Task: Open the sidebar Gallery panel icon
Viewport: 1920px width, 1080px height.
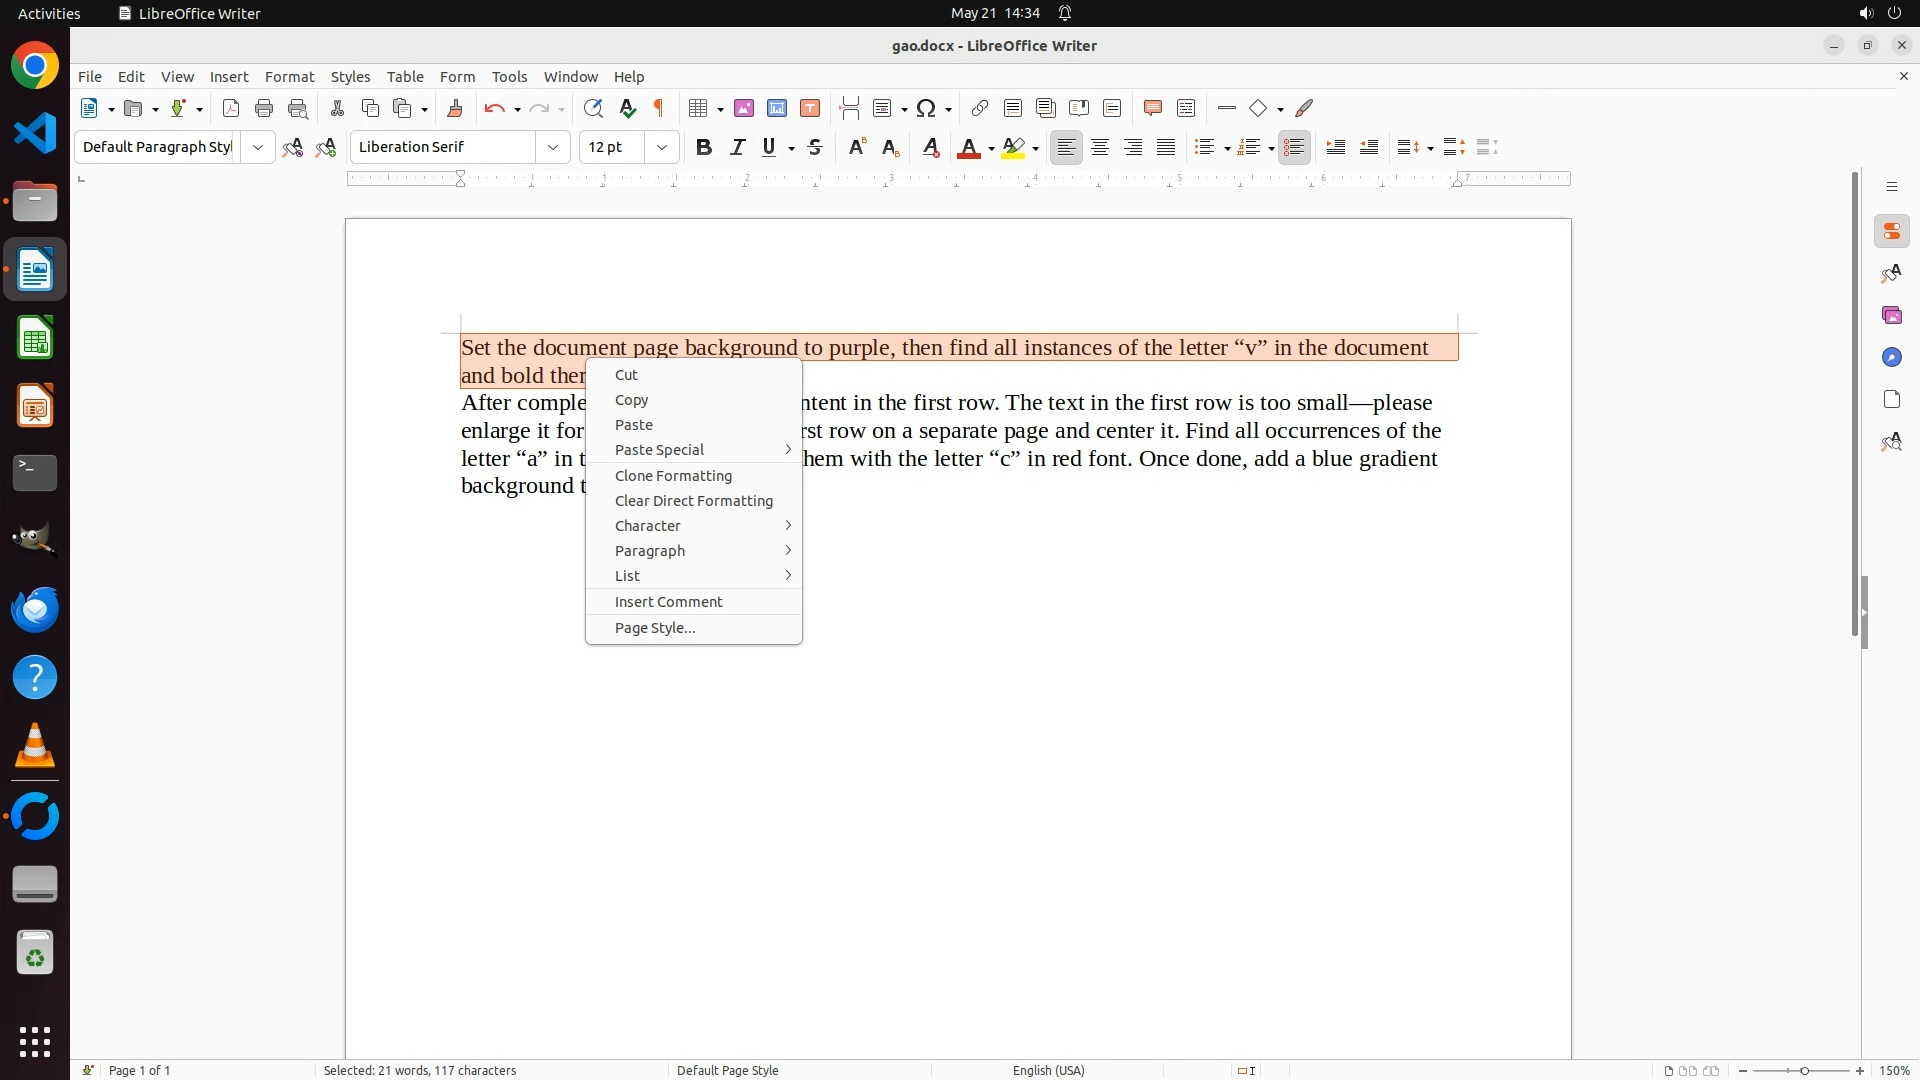Action: 1891,315
